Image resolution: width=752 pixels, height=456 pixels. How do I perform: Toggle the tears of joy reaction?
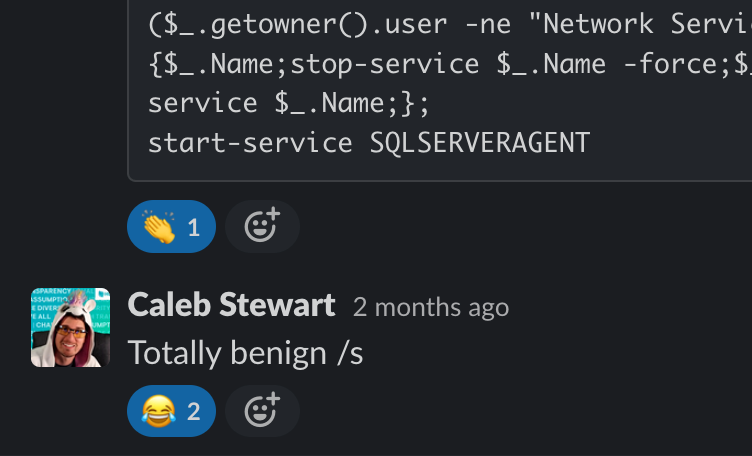pos(171,411)
